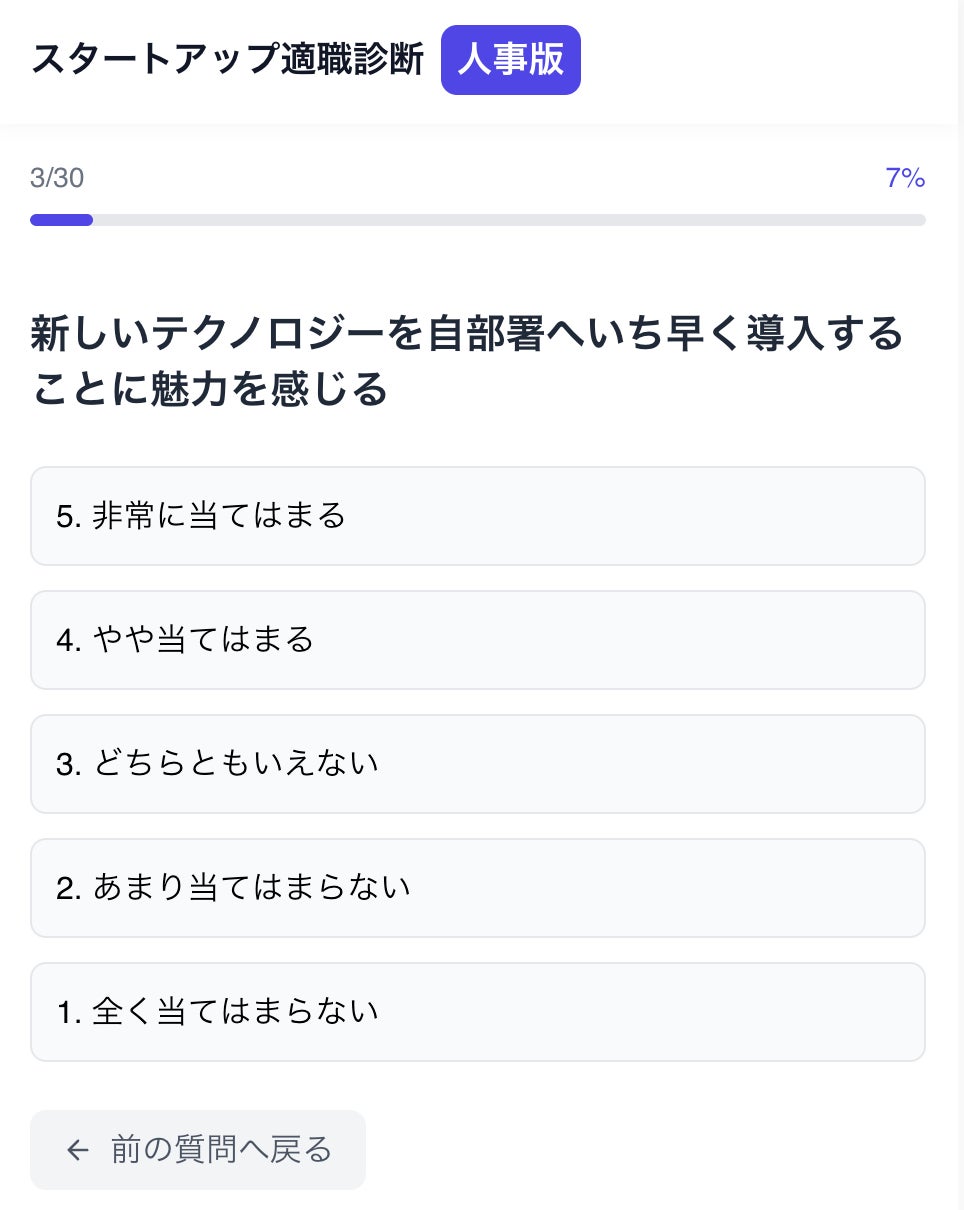Click the purple '人事版' badge
Screen dimensions: 964x1210
(x=510, y=60)
